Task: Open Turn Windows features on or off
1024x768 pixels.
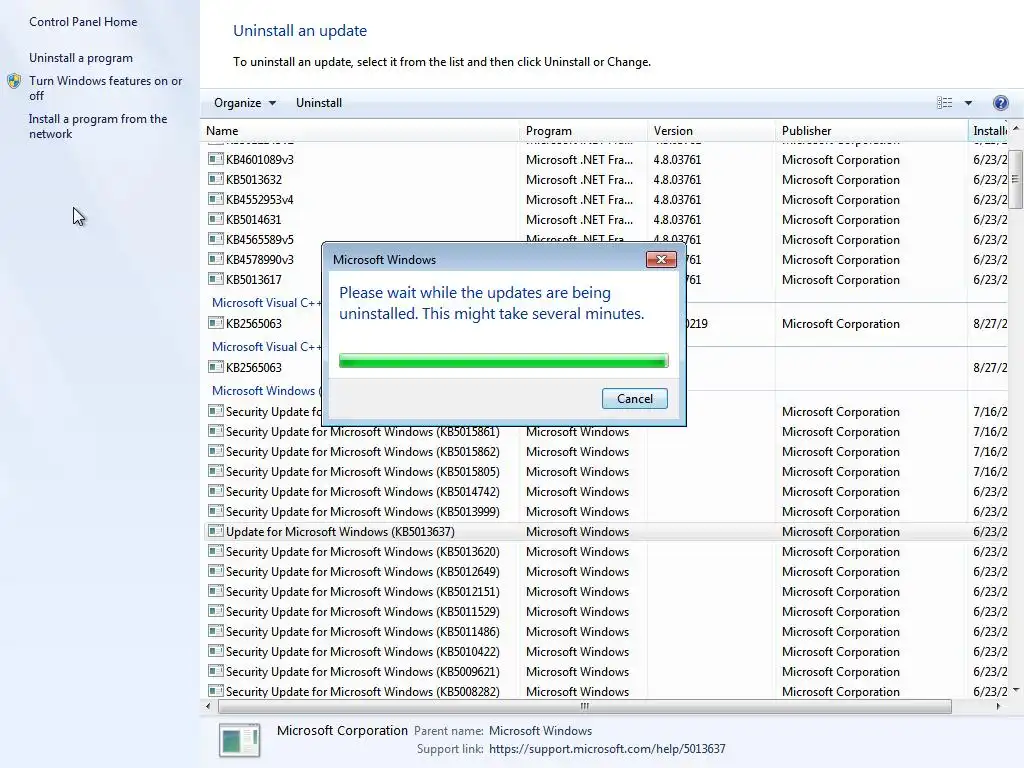Action: (x=105, y=88)
